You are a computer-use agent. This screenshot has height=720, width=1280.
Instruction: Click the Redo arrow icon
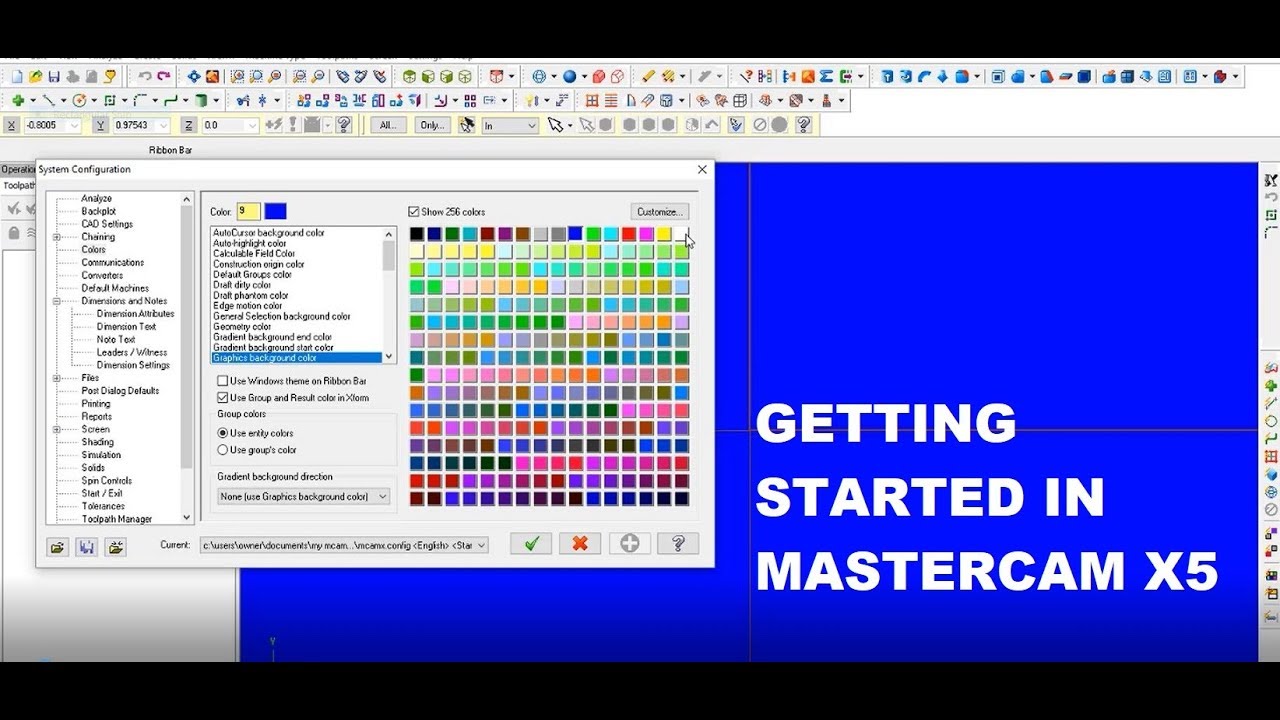tap(164, 76)
